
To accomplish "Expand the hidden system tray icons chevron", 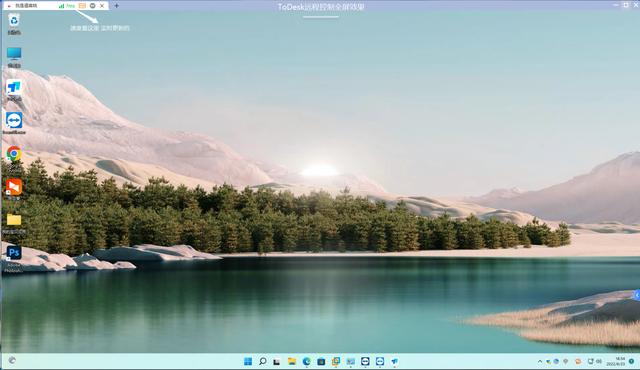I will (x=540, y=361).
